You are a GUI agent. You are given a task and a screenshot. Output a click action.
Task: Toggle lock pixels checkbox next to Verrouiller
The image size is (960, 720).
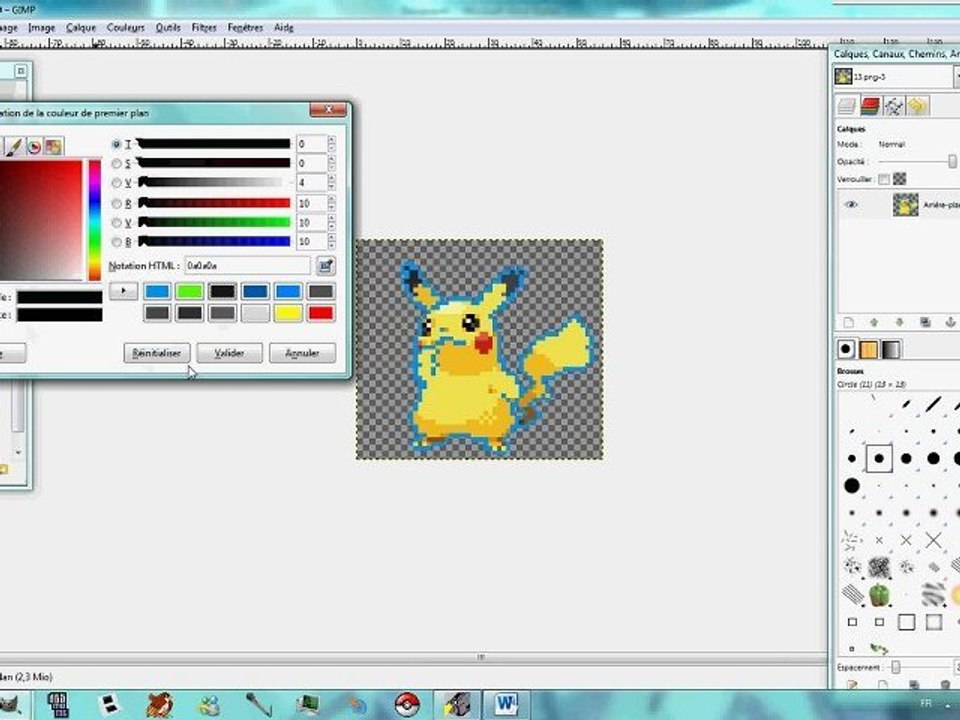[883, 179]
